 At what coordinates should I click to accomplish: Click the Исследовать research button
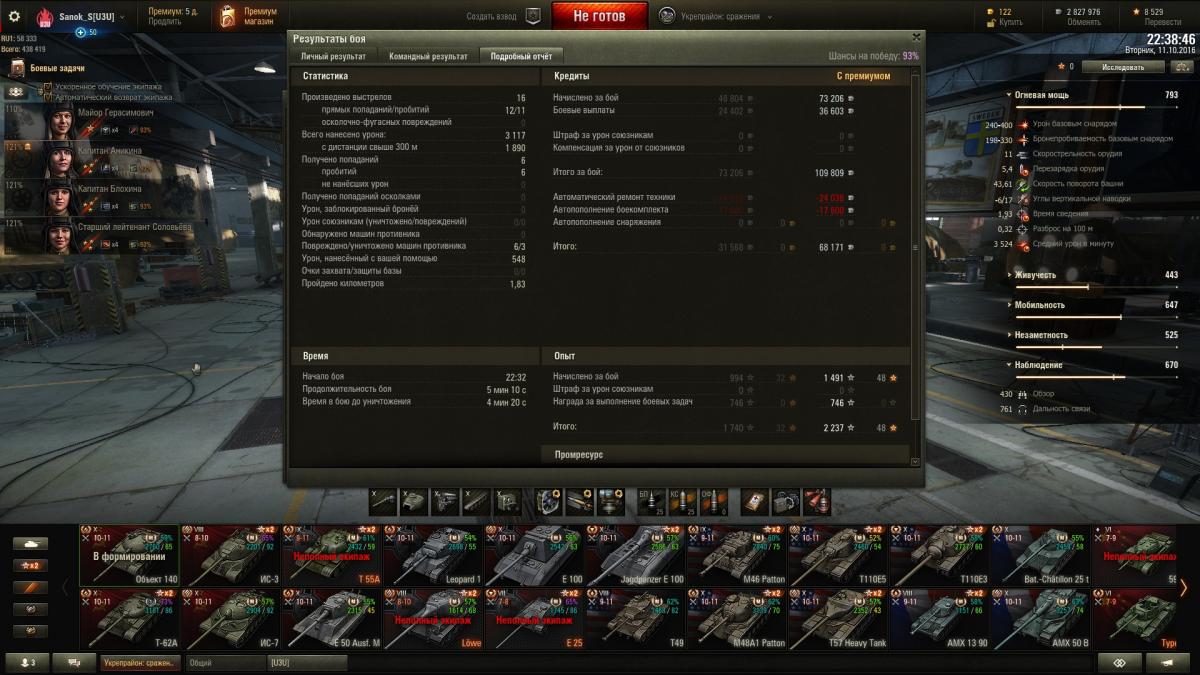1123,67
